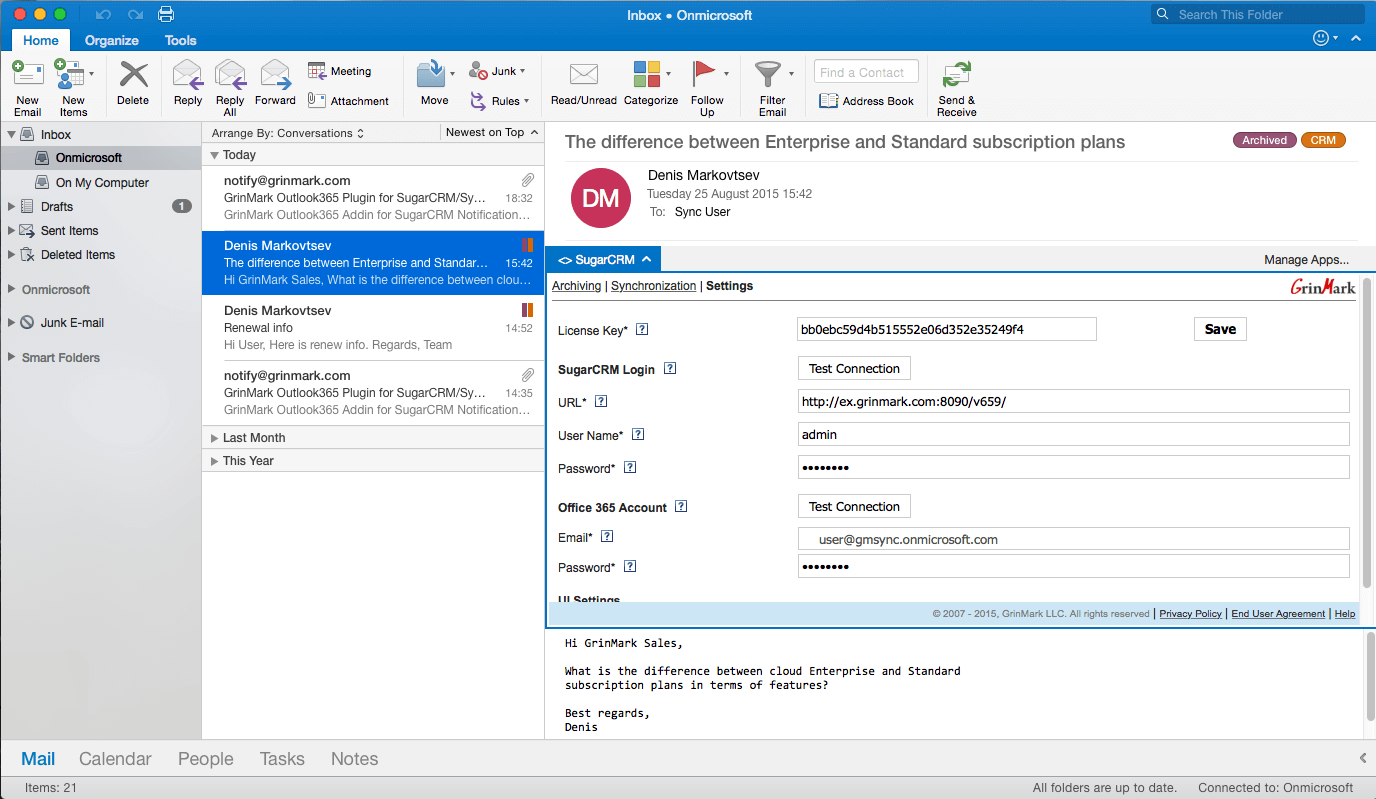
Task: Click the Delete icon in ribbon
Action: (133, 76)
